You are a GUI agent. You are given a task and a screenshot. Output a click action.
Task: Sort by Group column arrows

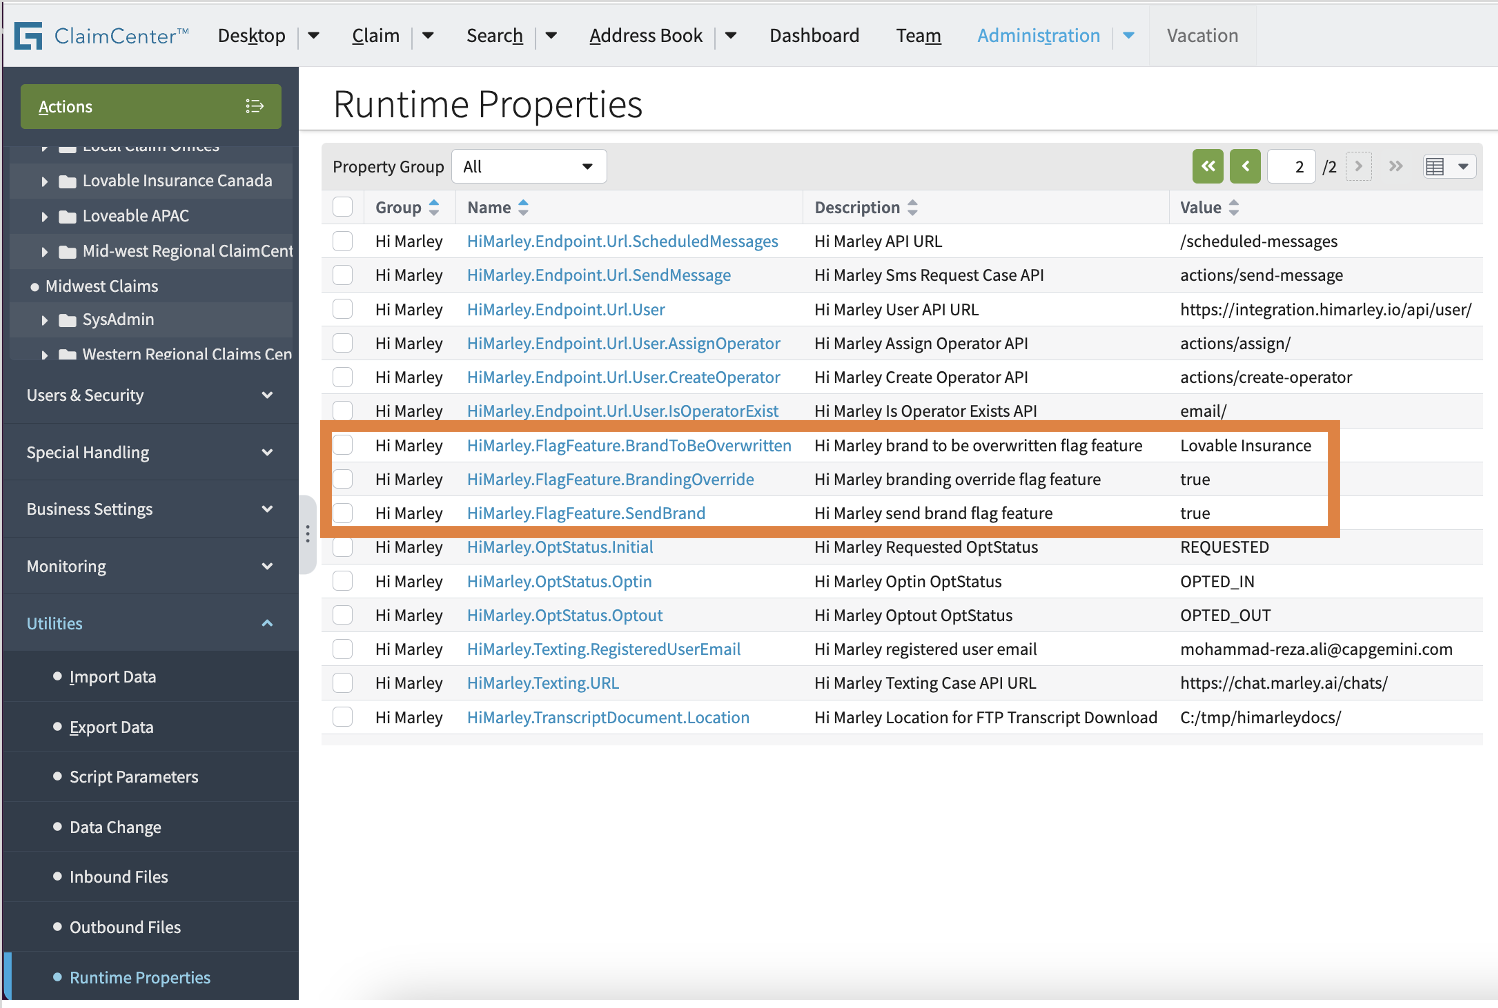(434, 207)
